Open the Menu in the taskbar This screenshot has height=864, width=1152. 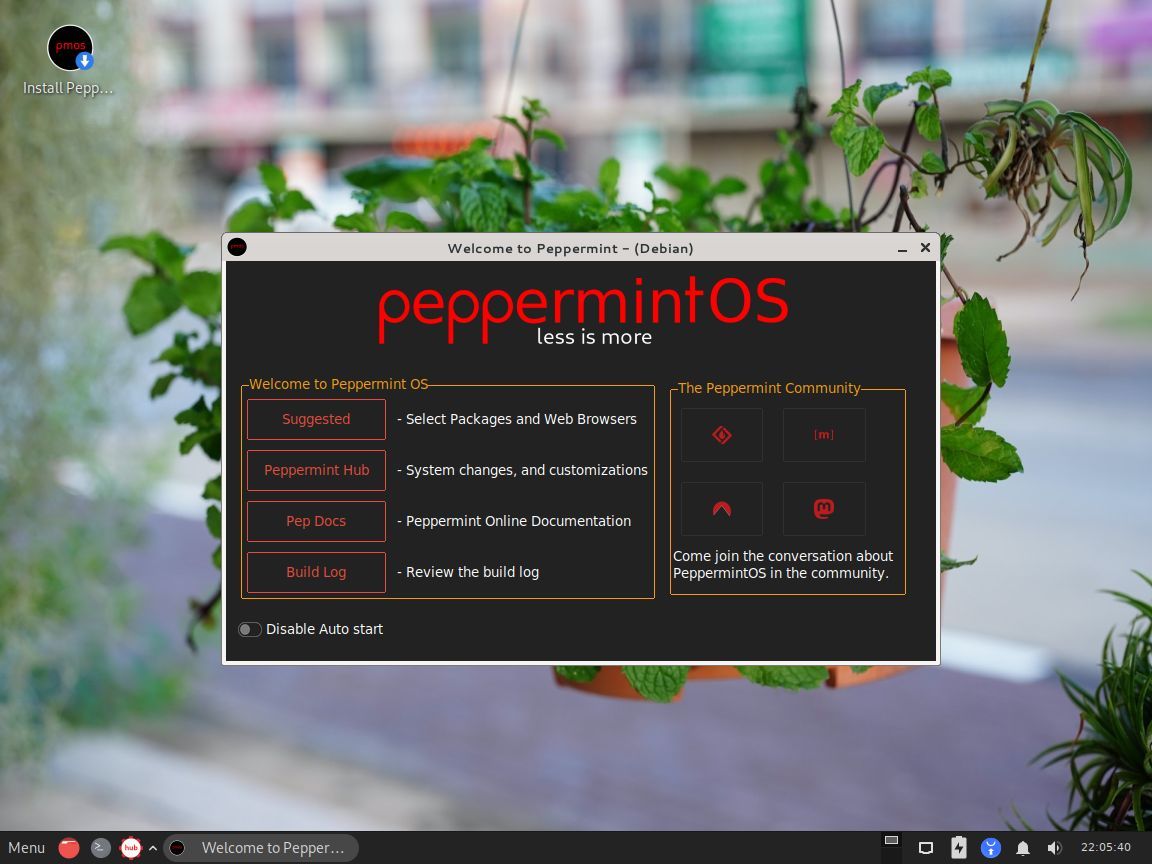(x=25, y=847)
